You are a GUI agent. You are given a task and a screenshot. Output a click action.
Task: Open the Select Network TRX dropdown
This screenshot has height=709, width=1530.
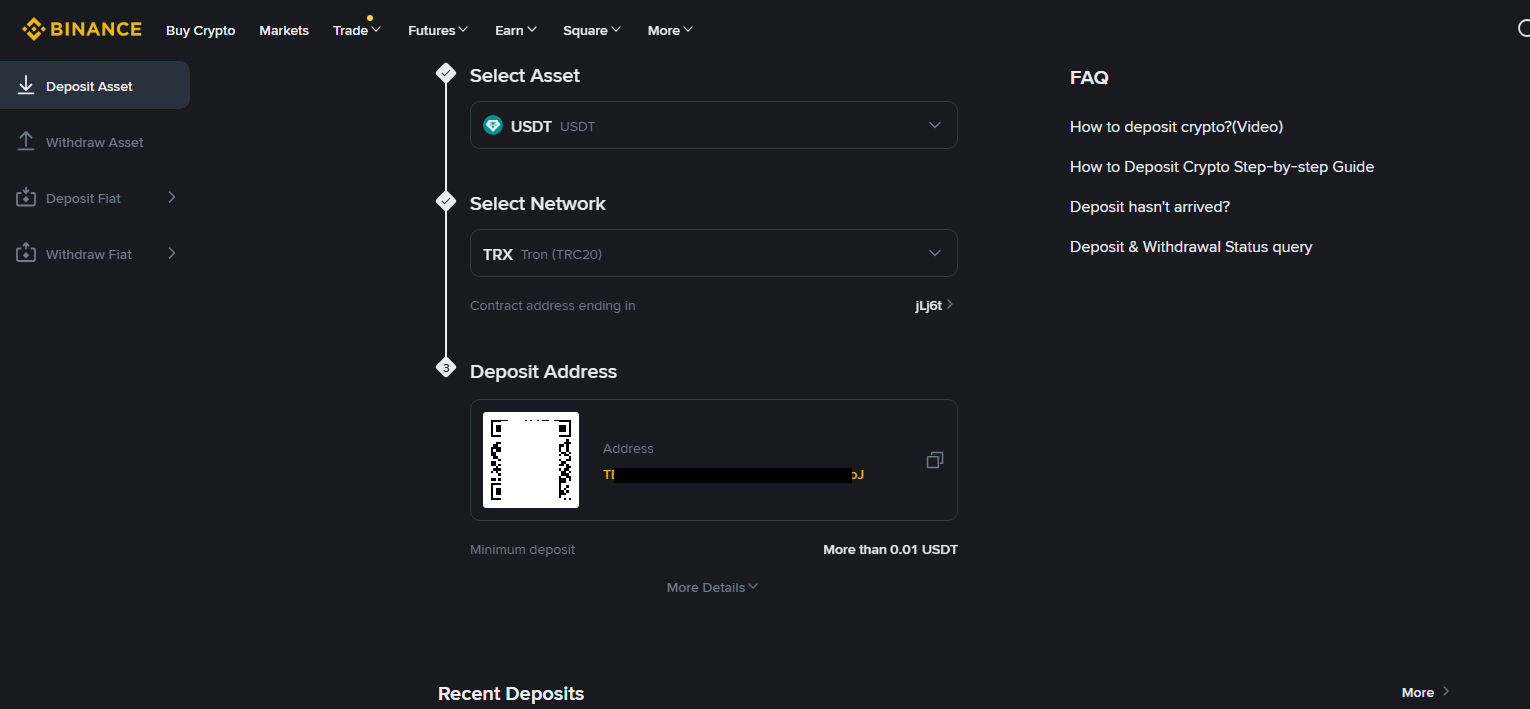click(714, 253)
